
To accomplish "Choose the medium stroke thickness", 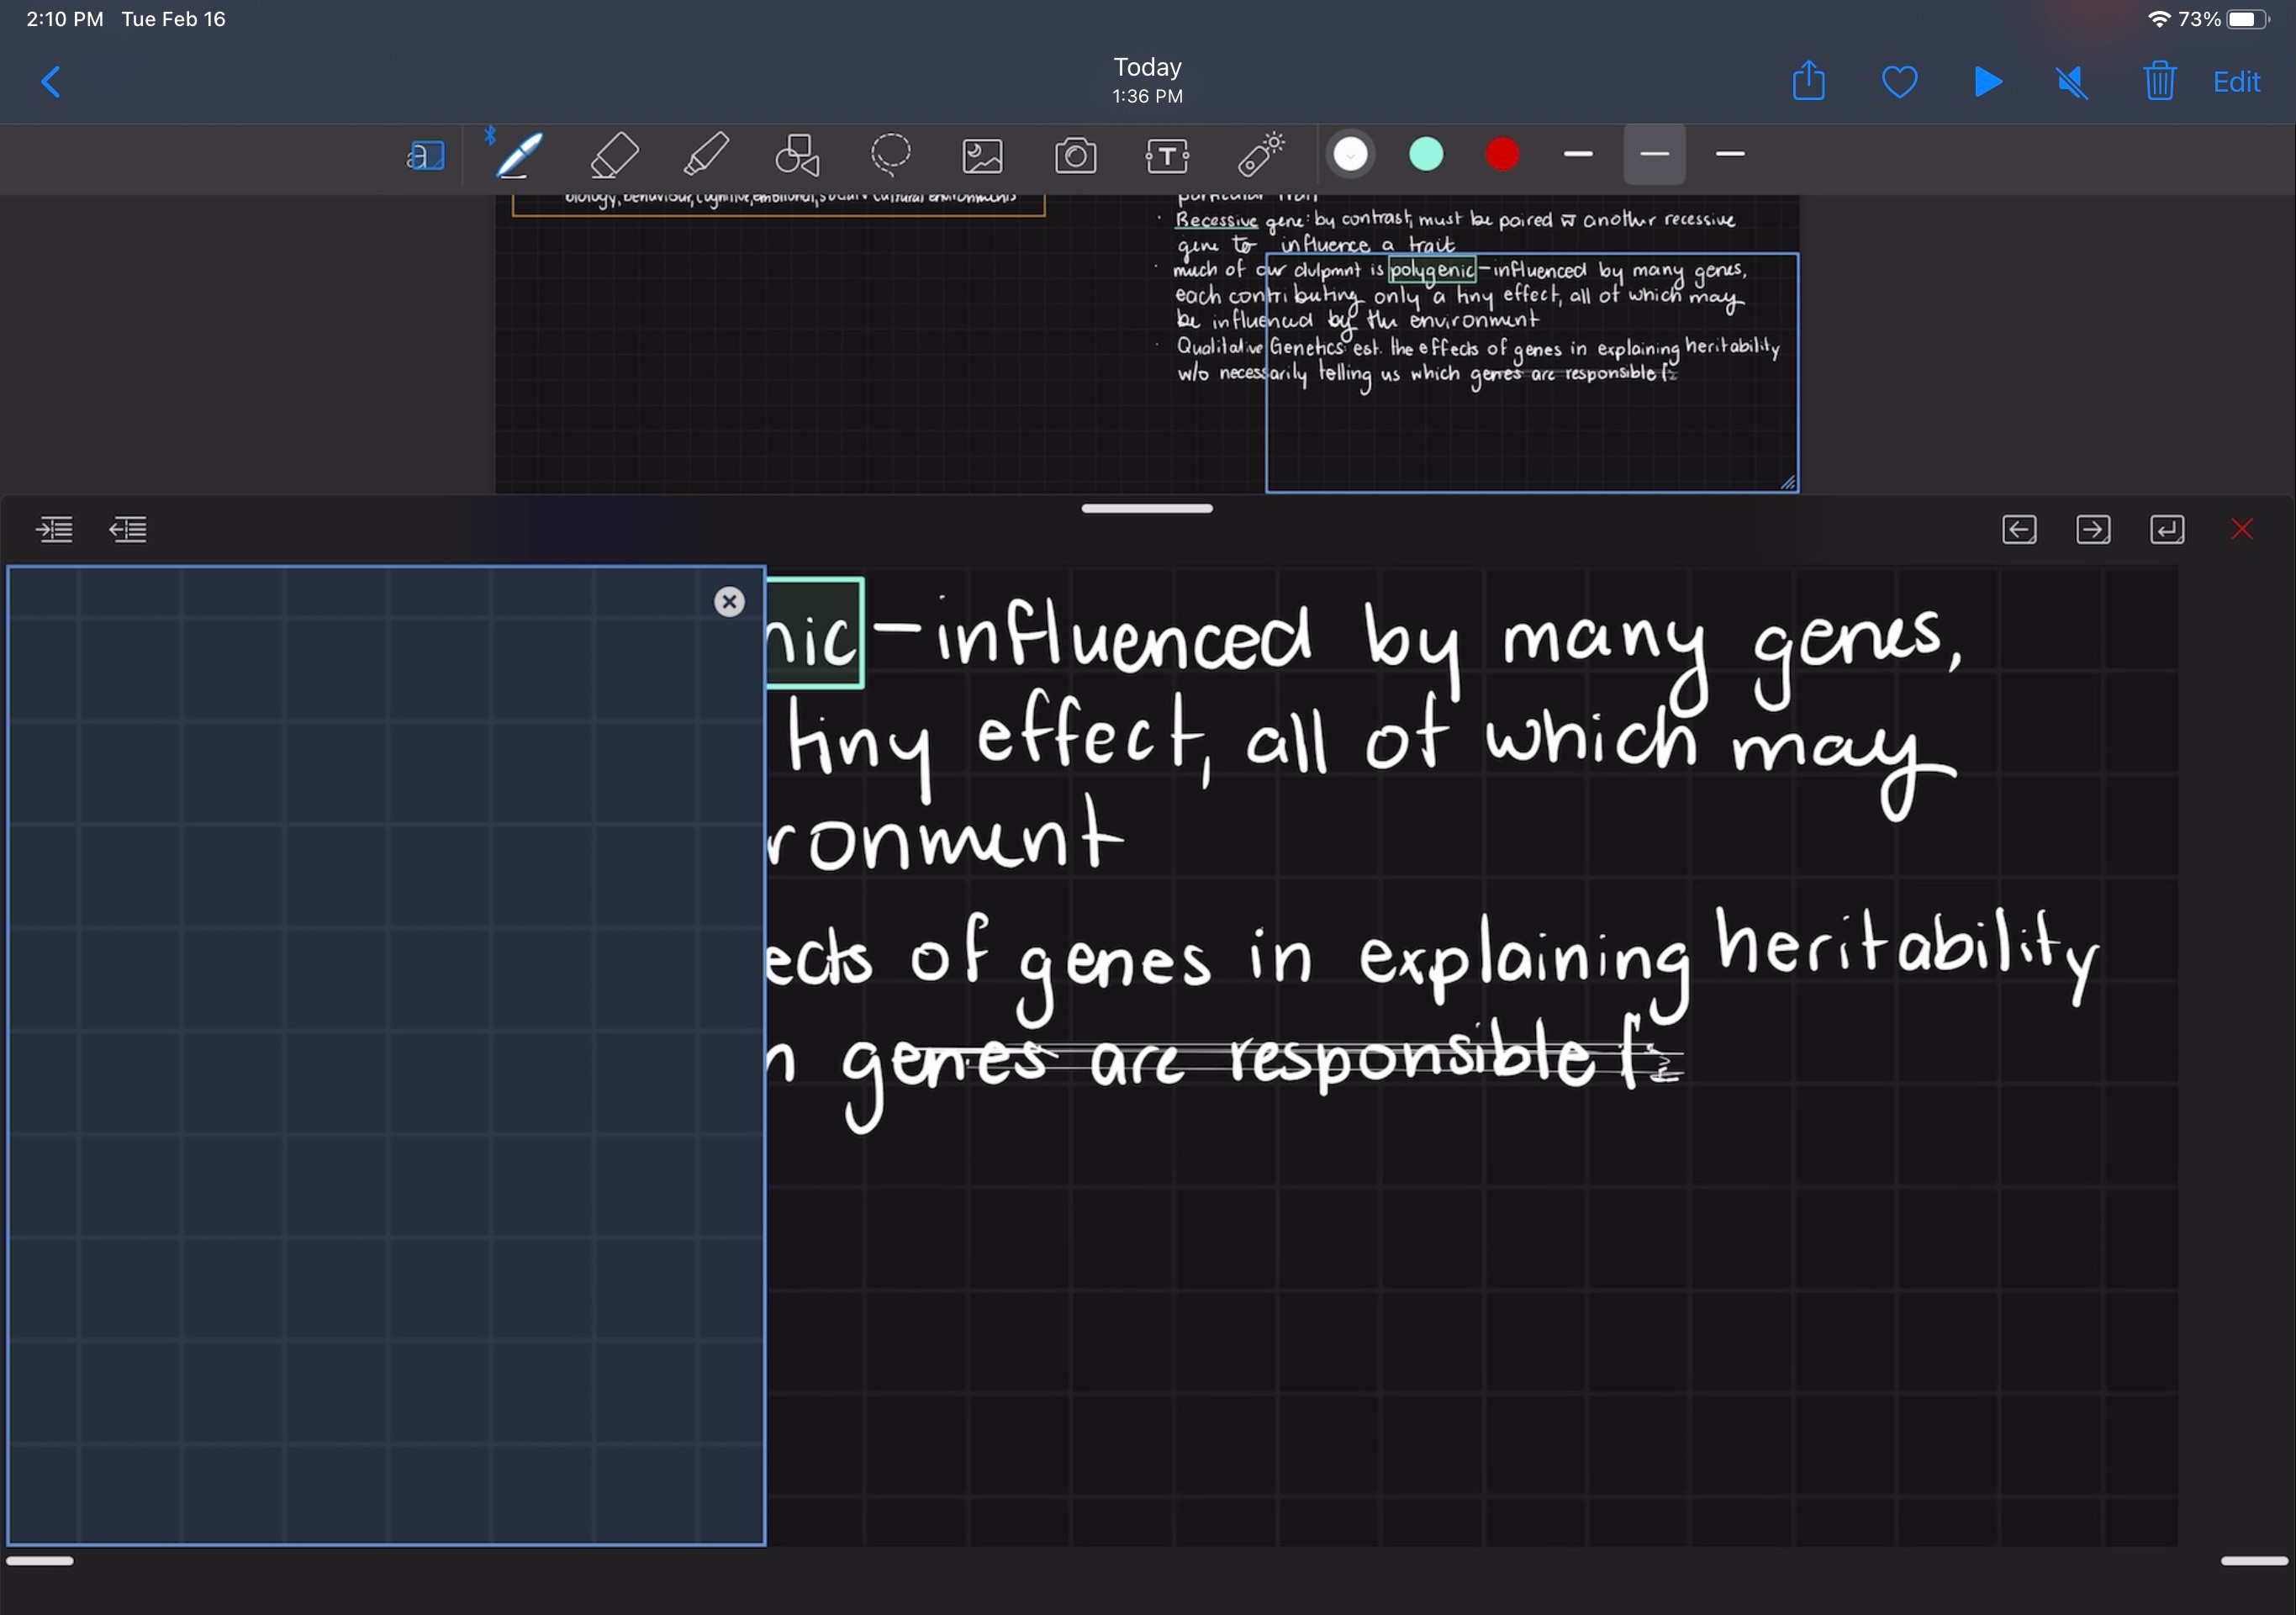I will (1654, 154).
